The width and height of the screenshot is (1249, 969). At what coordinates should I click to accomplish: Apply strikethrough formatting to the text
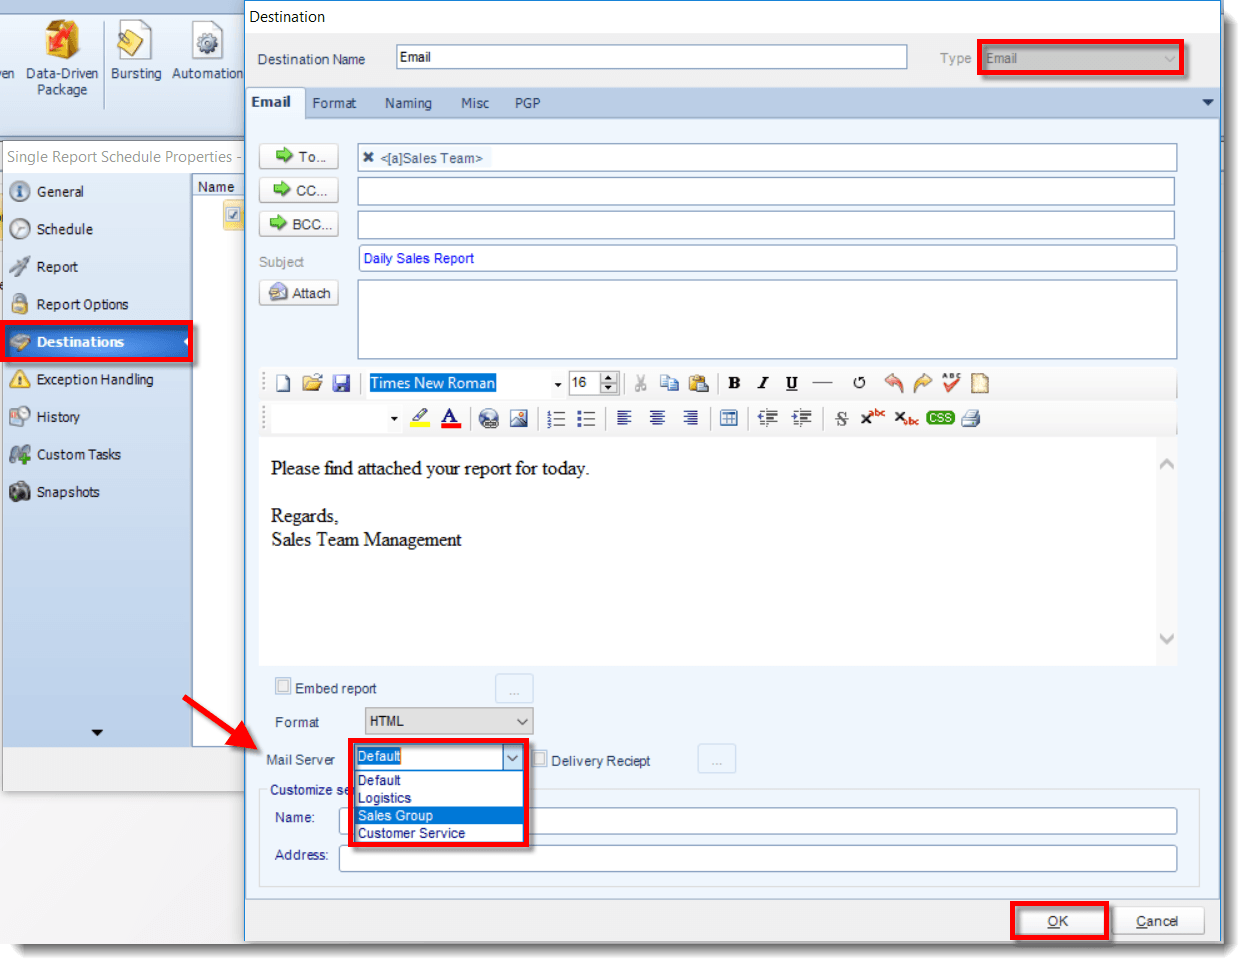841,418
